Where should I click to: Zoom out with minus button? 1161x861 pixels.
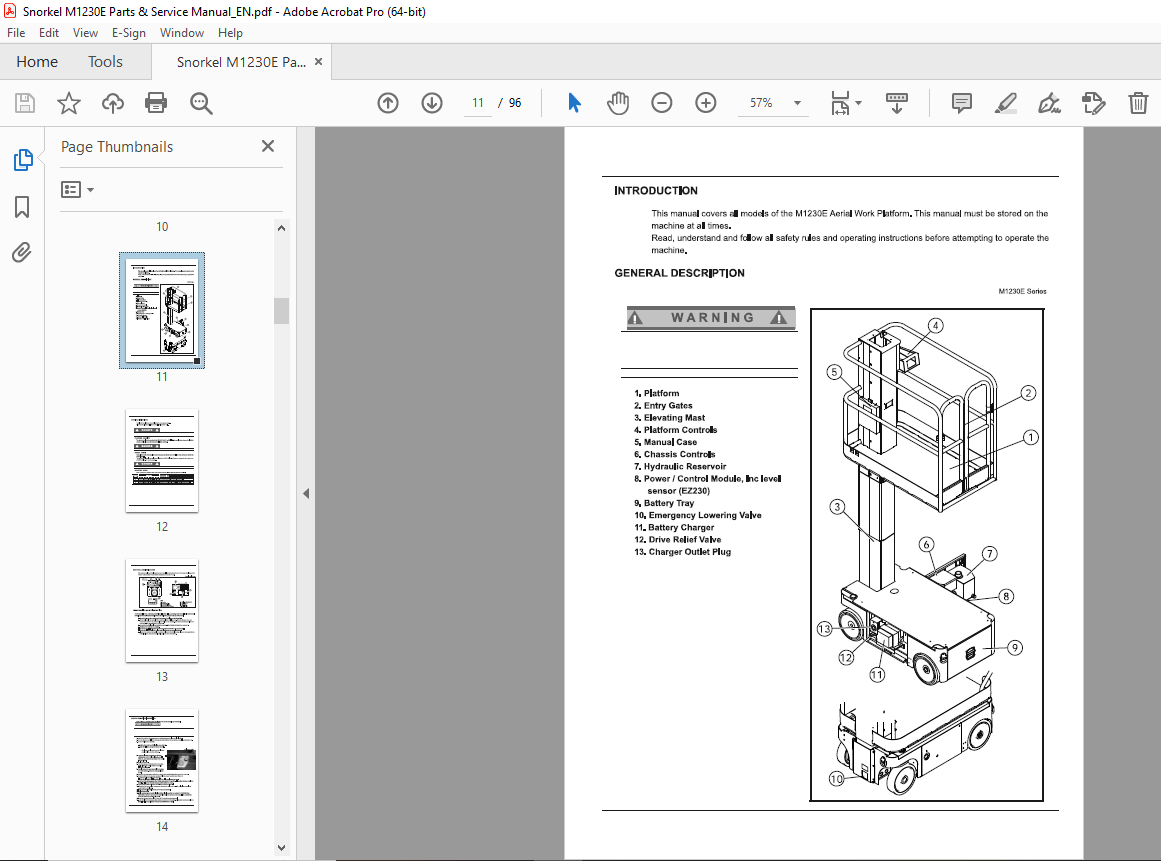tap(661, 103)
